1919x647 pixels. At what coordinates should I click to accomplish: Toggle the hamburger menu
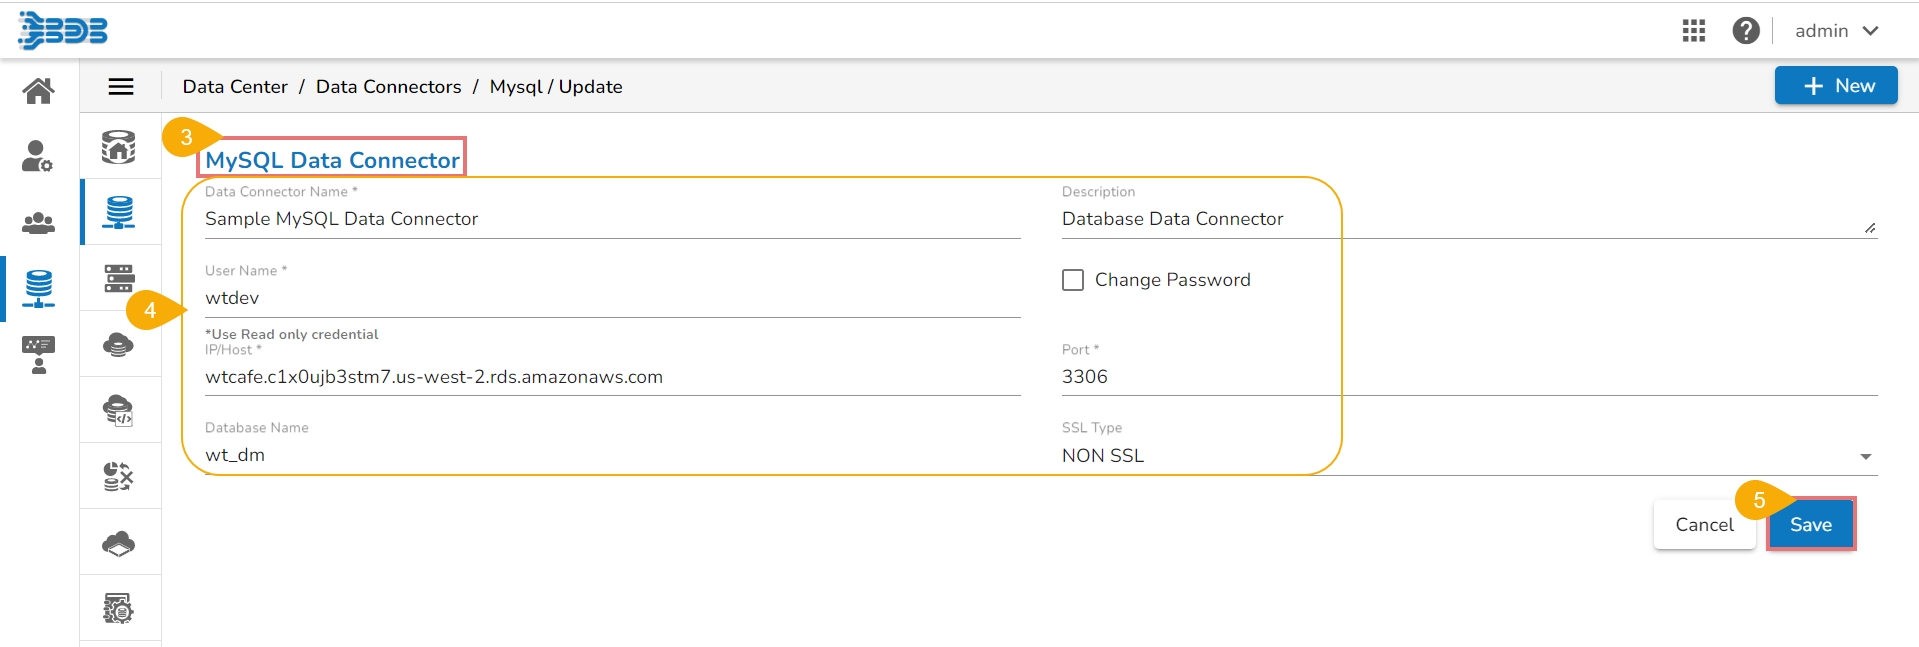[x=121, y=87]
